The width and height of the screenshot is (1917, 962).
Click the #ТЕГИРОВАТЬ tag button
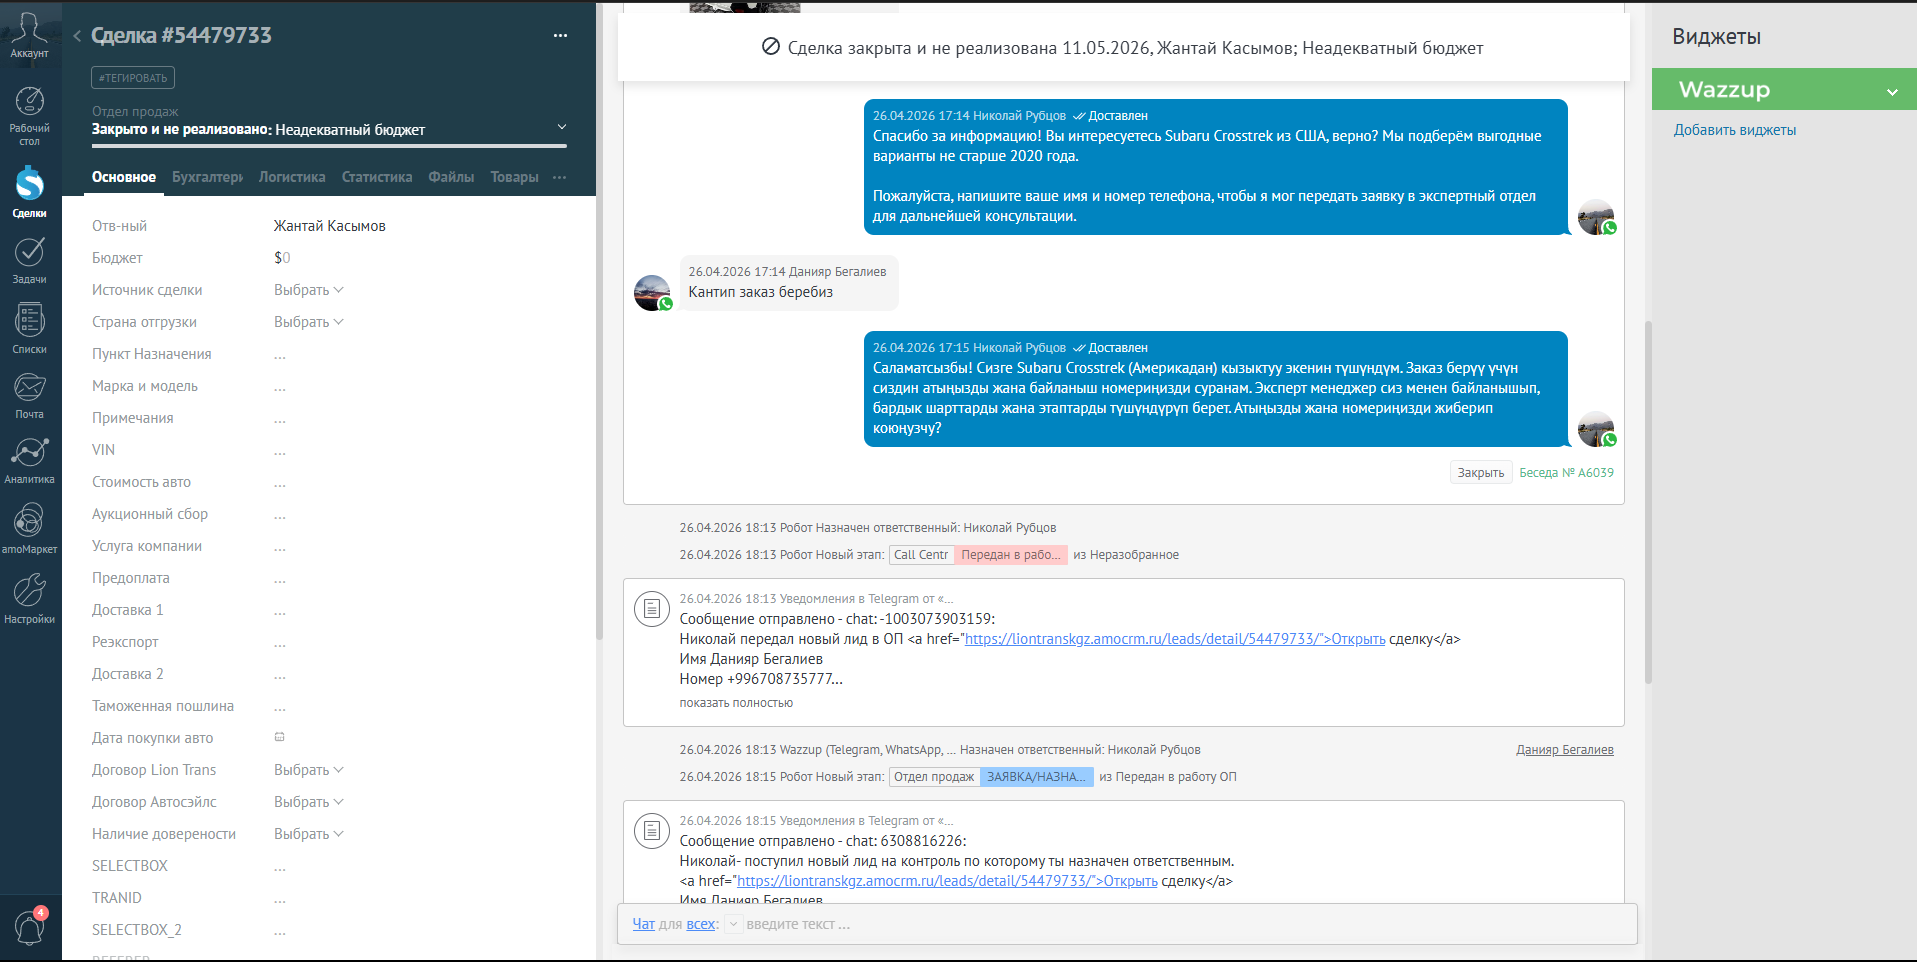click(133, 78)
